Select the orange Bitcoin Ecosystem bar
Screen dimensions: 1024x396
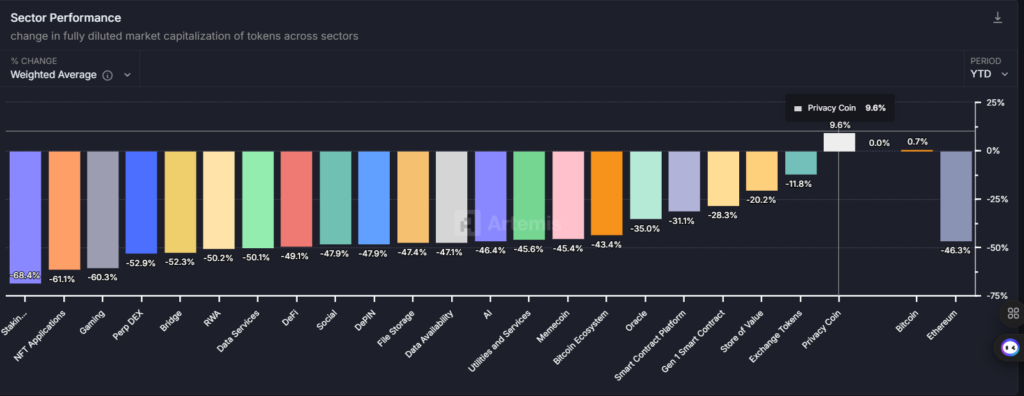[x=607, y=193]
